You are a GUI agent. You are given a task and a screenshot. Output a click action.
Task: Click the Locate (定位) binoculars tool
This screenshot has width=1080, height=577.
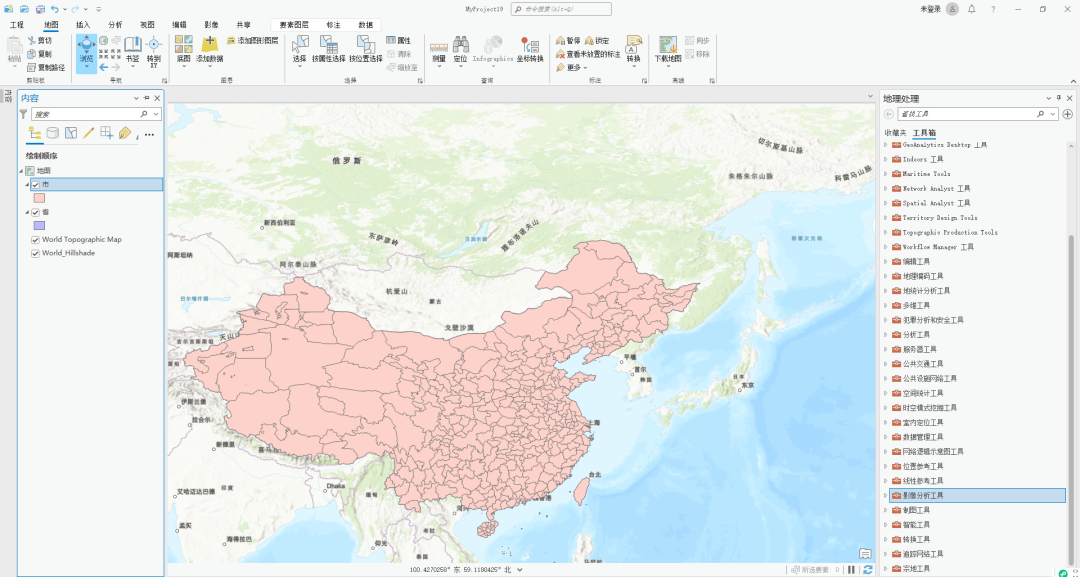coord(460,51)
